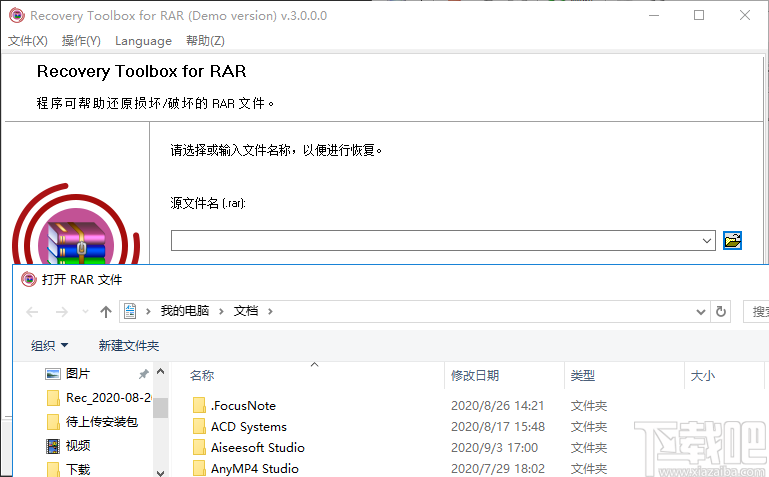Expand the chevron after 文档 in breadcrumb
The image size is (769, 477).
click(x=270, y=311)
